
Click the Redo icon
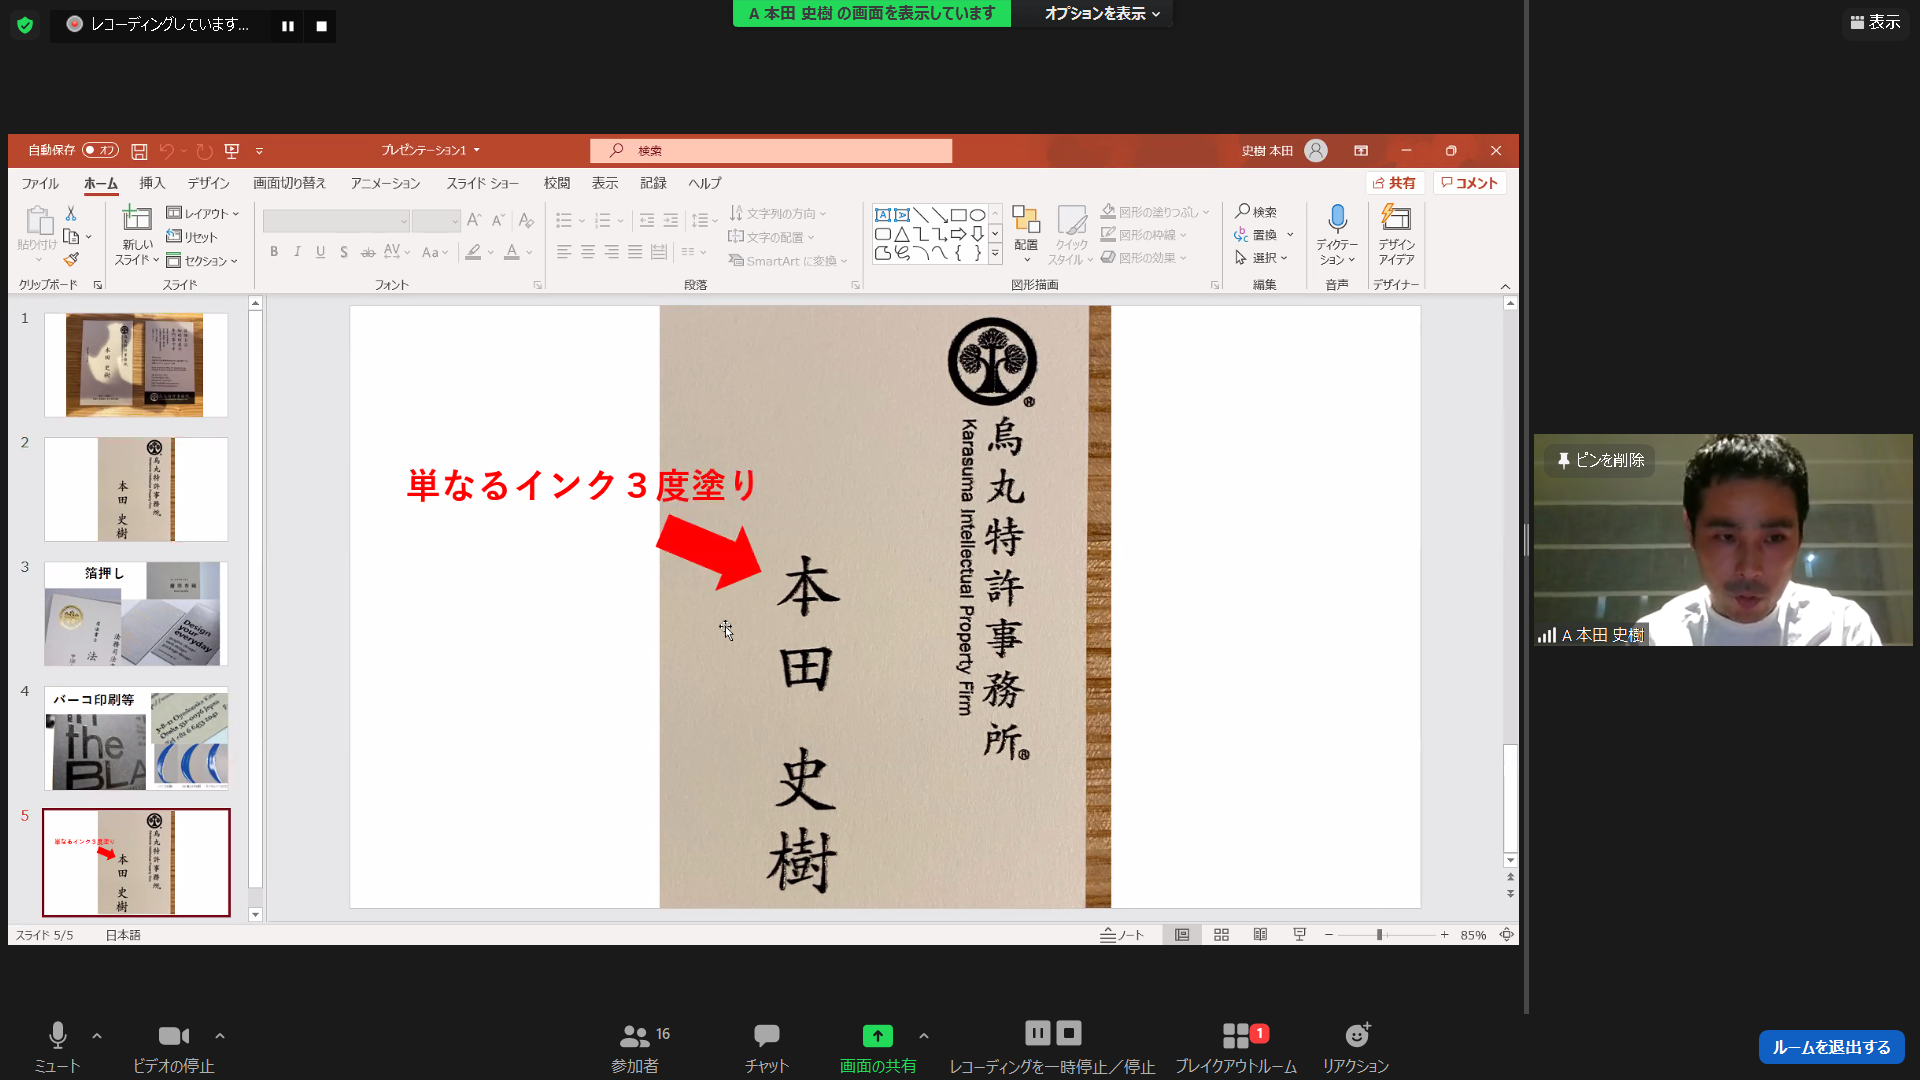coord(204,151)
